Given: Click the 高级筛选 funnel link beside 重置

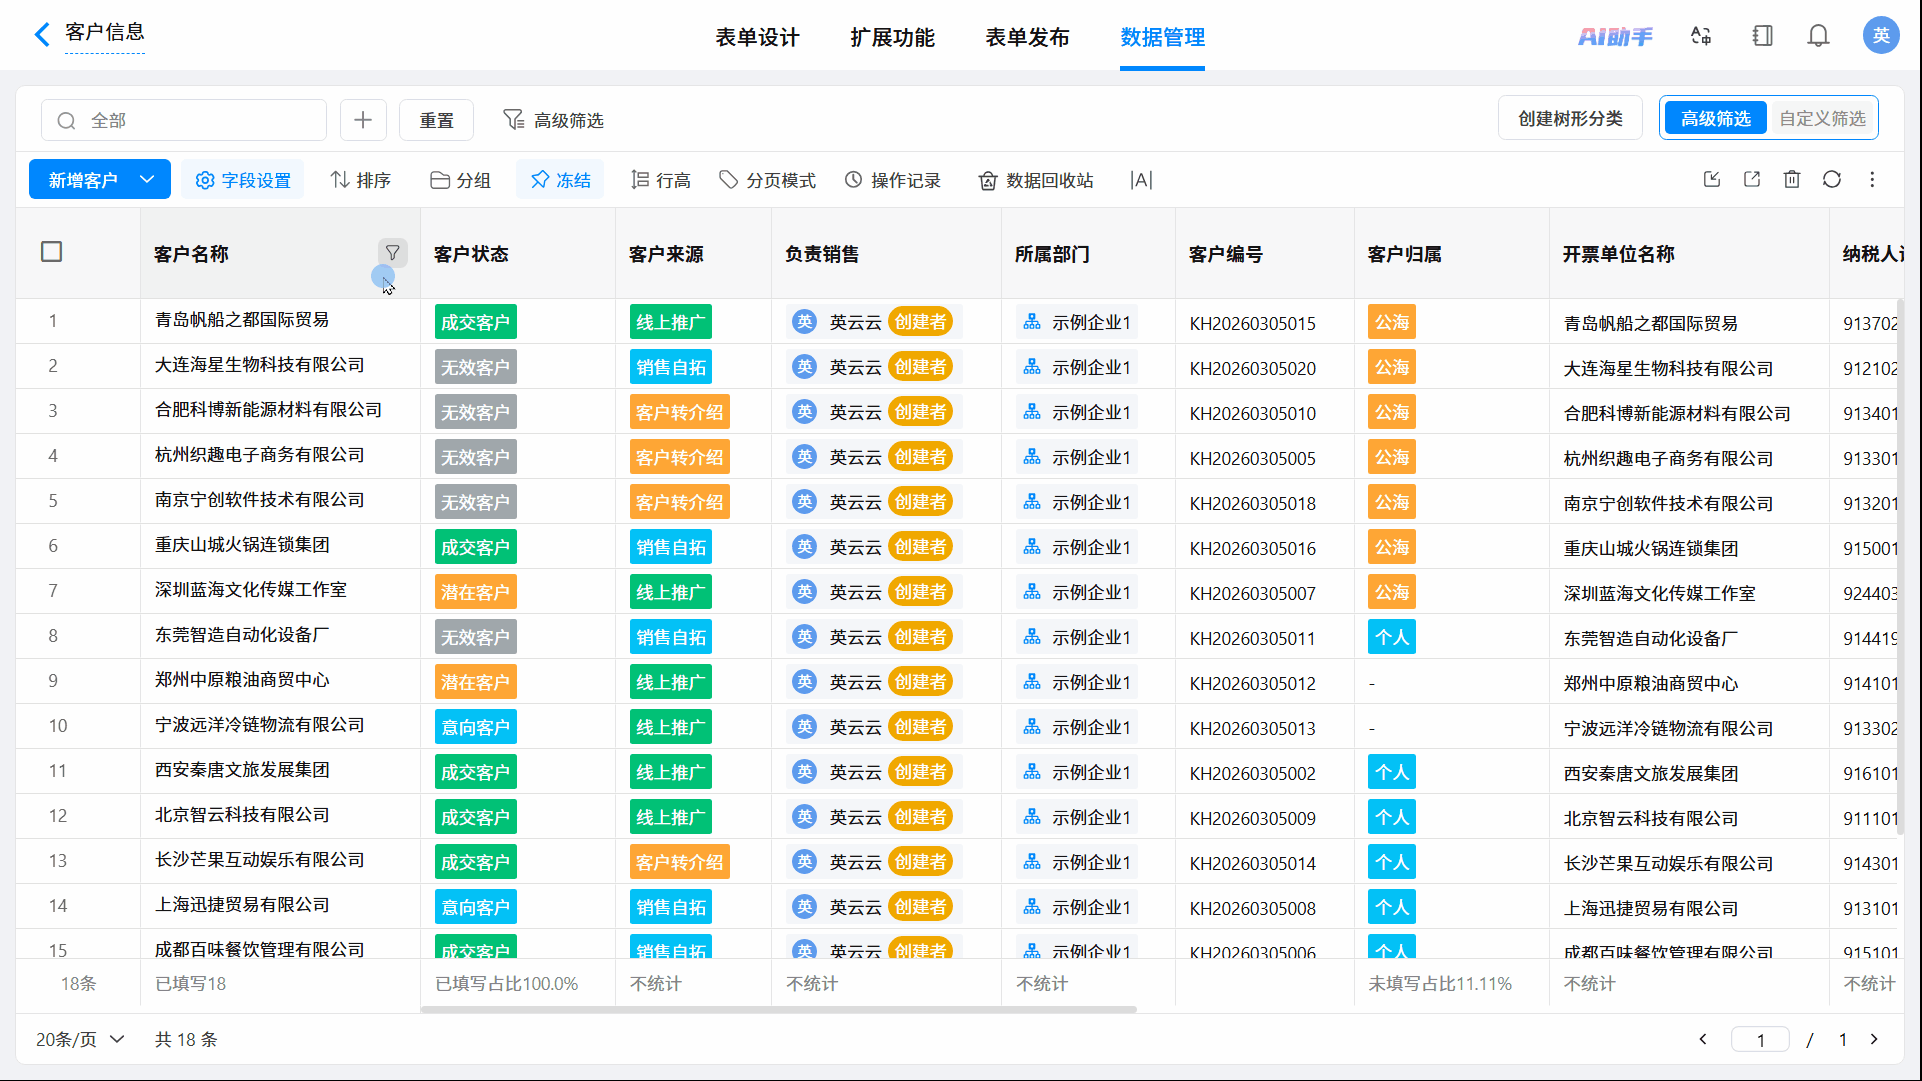Looking at the screenshot, I should point(553,120).
